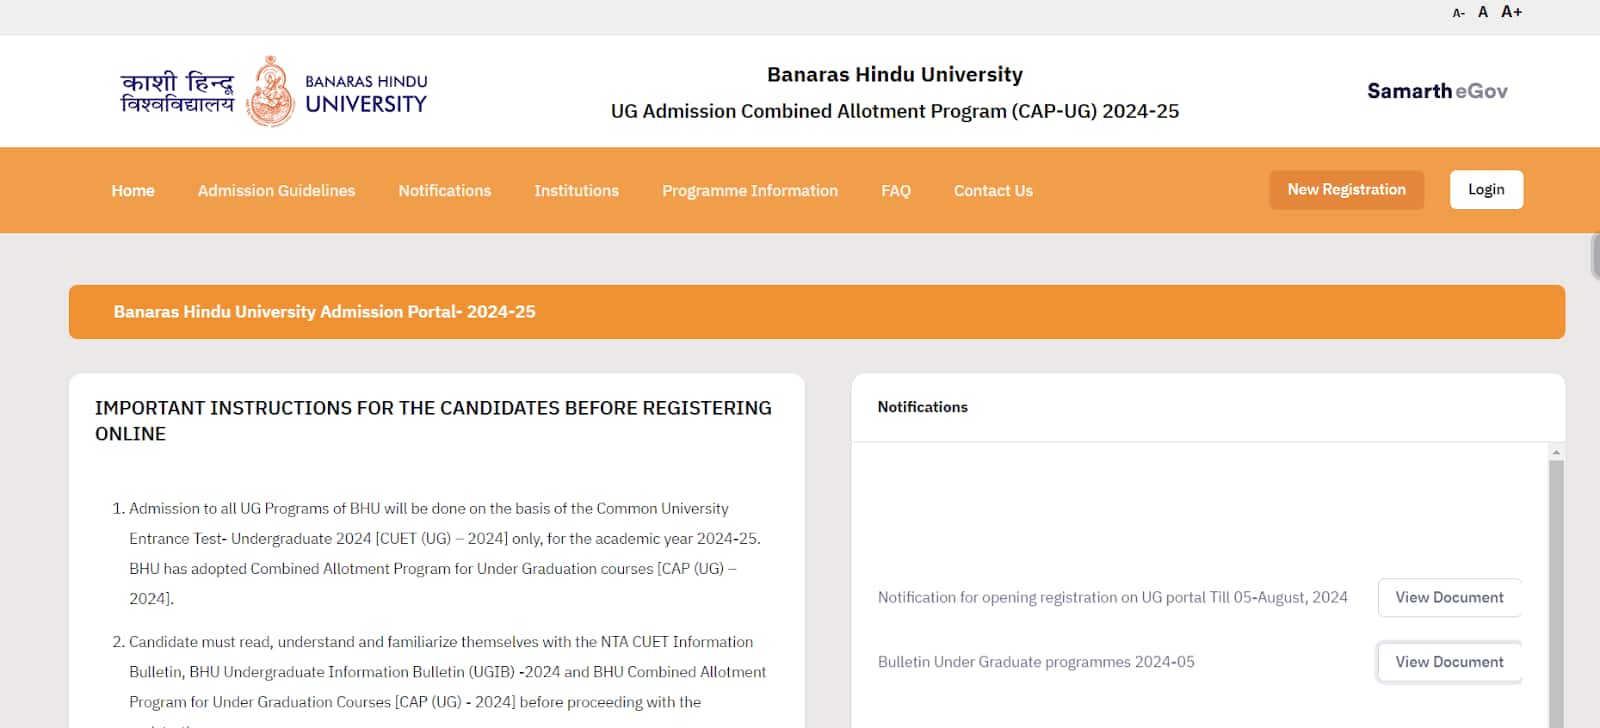View Document for UG portal registration notification
Image resolution: width=1600 pixels, height=728 pixels.
click(x=1449, y=597)
